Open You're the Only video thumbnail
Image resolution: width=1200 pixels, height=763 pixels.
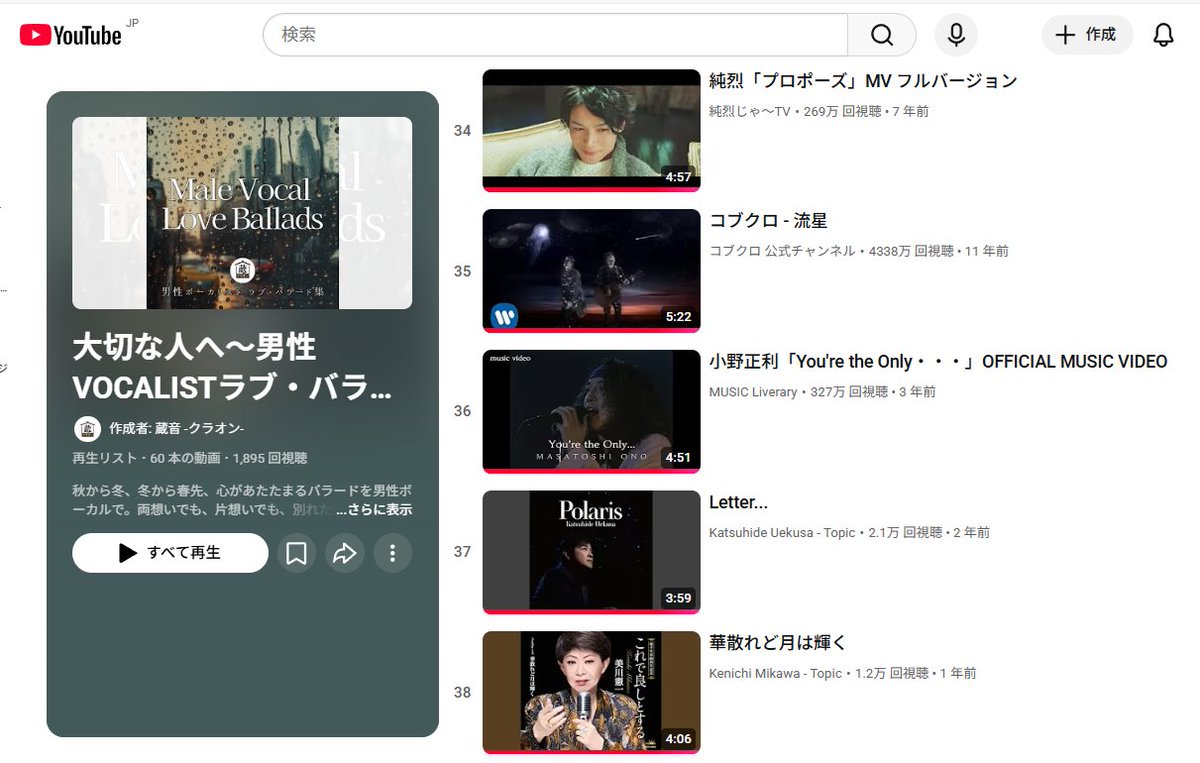[x=591, y=411]
